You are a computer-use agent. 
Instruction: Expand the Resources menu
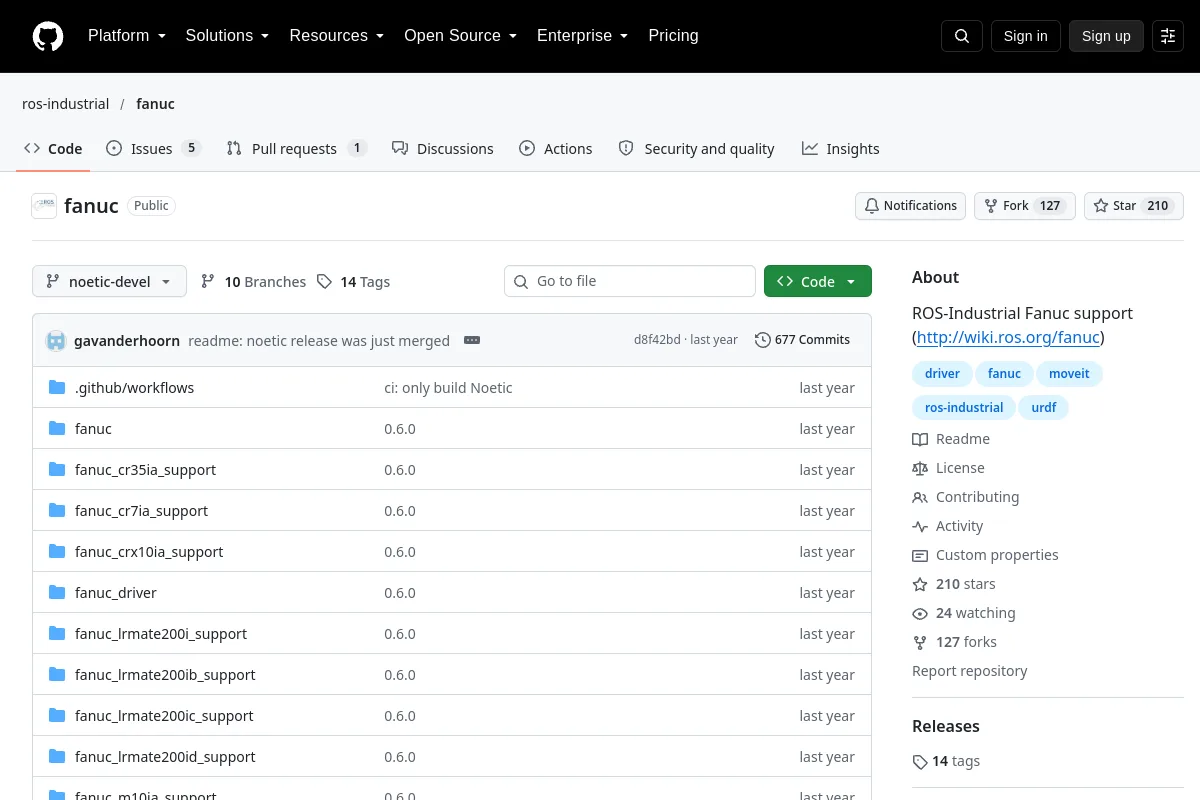337,36
